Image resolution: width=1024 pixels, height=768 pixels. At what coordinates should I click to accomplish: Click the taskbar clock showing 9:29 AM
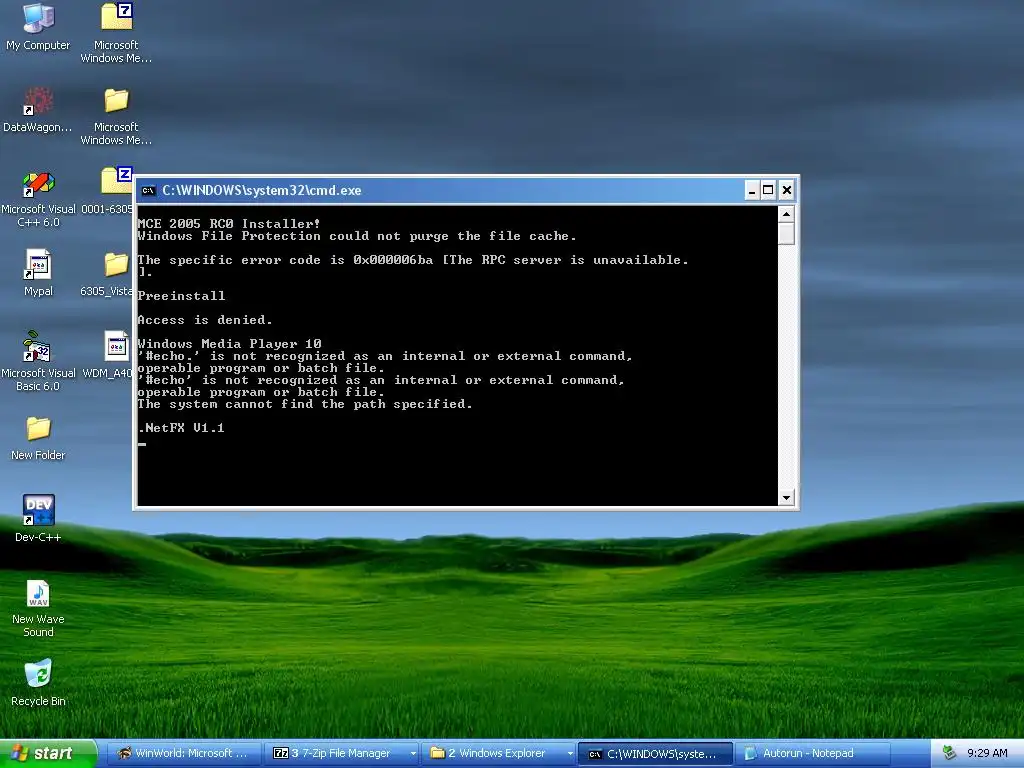pyautogui.click(x=987, y=753)
